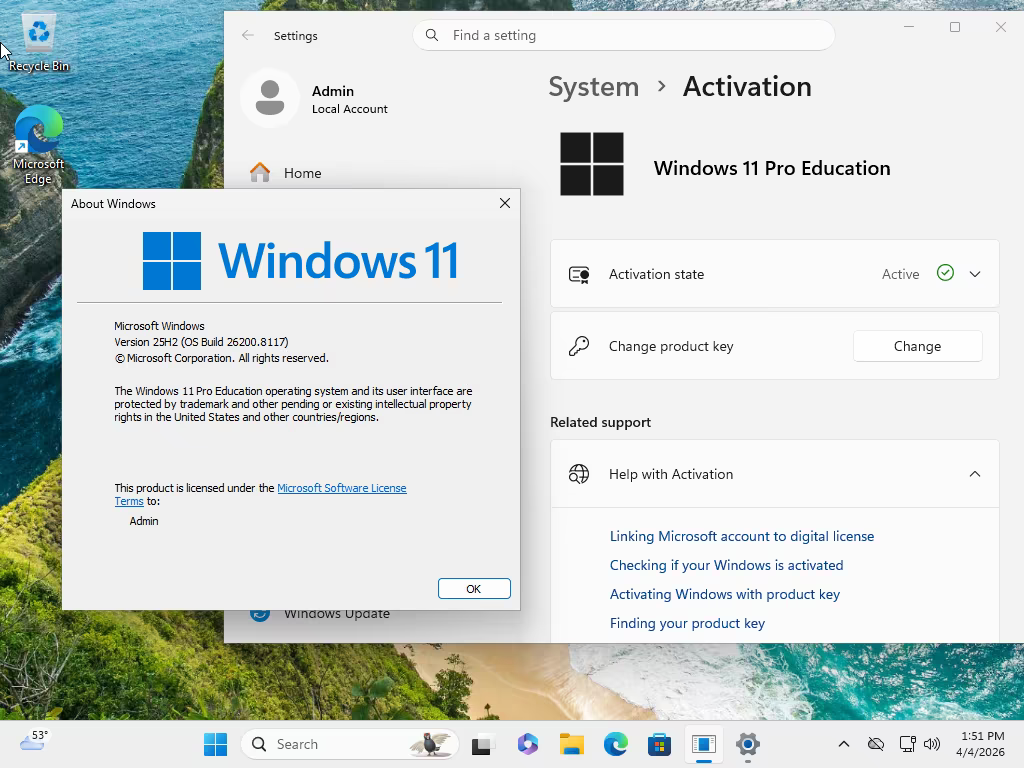The image size is (1024, 768).
Task: Click the key icon for Change product key
Action: [x=579, y=346]
